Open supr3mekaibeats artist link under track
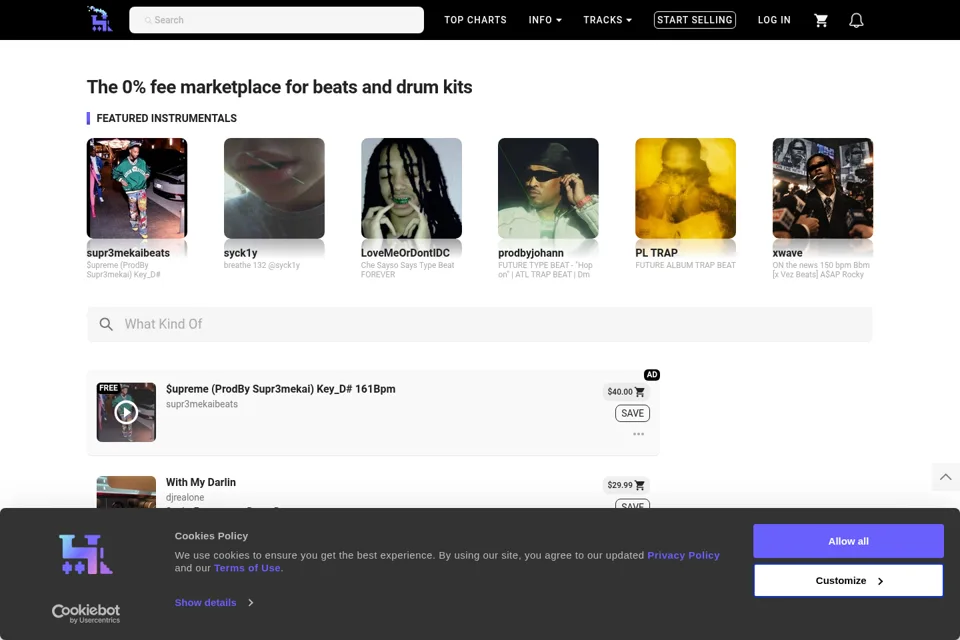This screenshot has width=960, height=640. click(x=202, y=404)
